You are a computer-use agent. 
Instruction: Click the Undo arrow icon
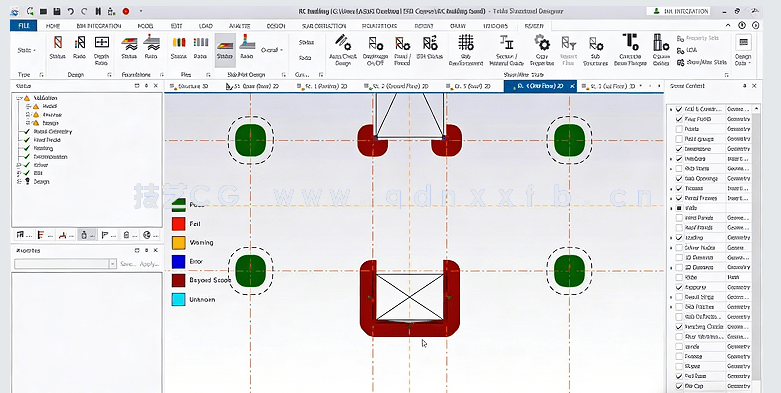click(70, 11)
